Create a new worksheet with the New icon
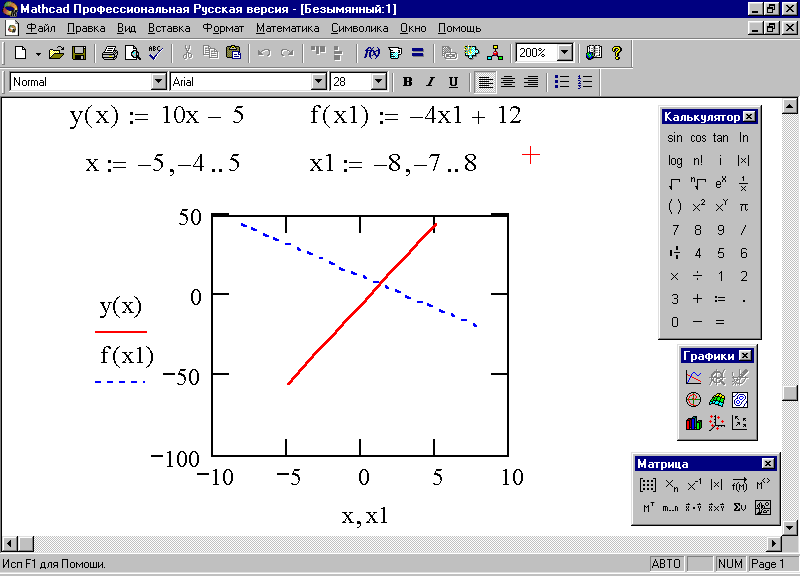800x576 pixels. 20,53
